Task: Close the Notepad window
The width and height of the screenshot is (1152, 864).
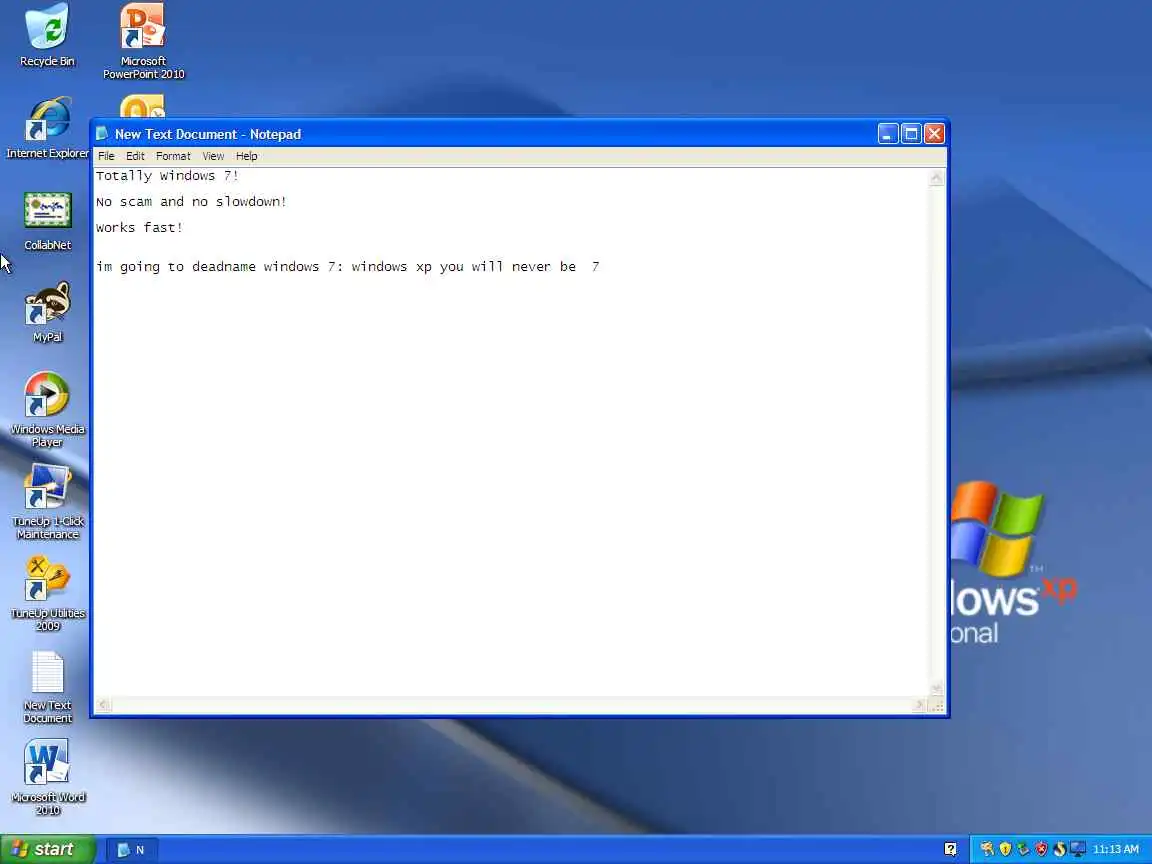Action: pyautogui.click(x=934, y=134)
